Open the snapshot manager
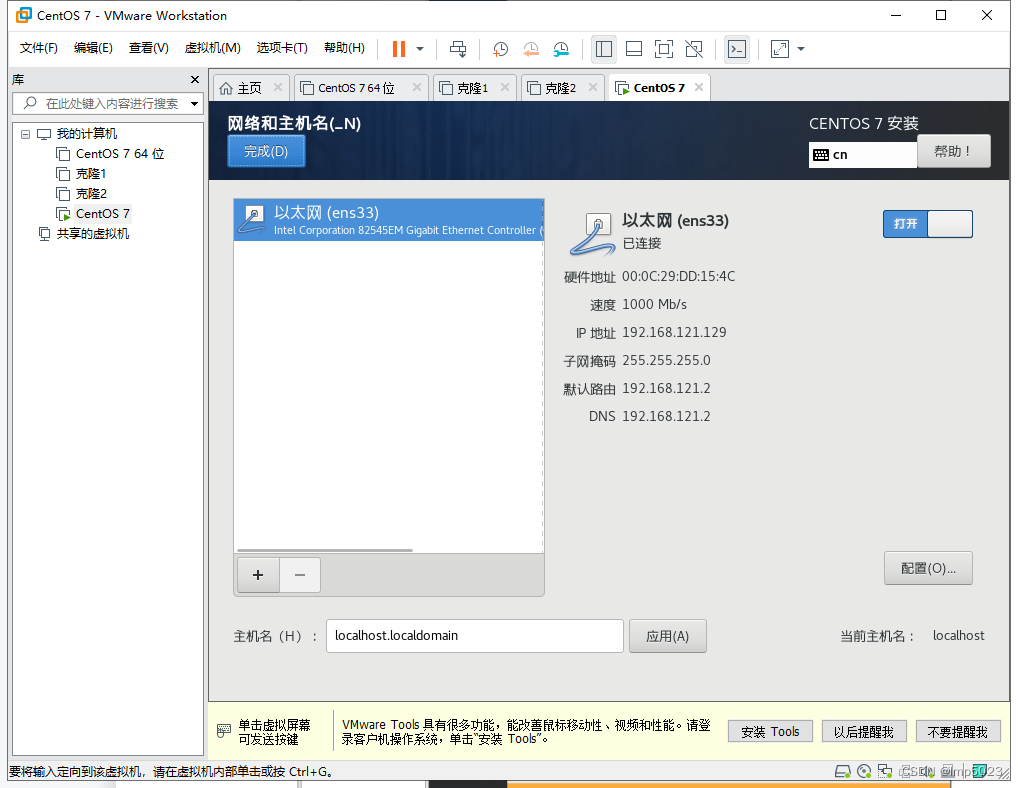The height and width of the screenshot is (788, 1018). [x=562, y=49]
